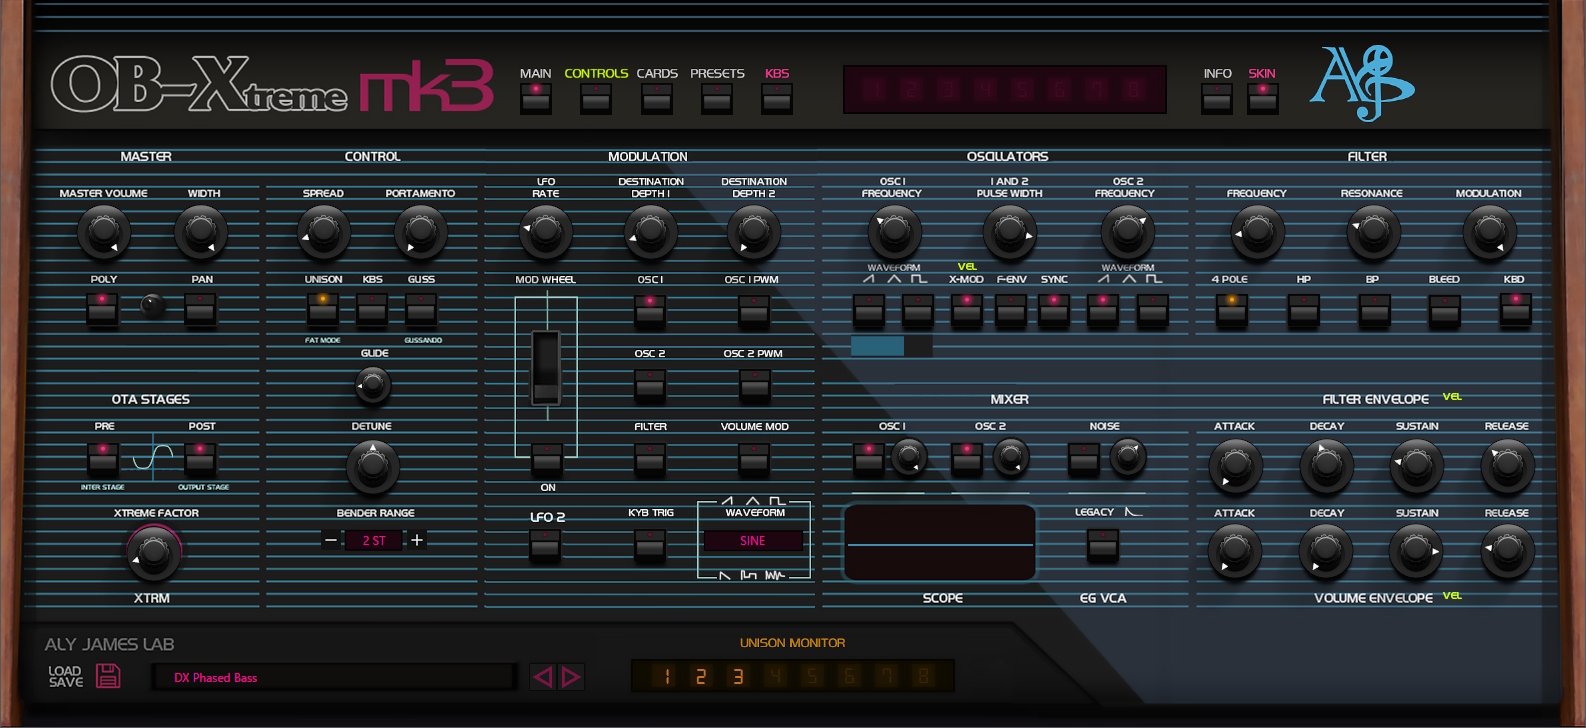Switch to the KBS page

777,98
